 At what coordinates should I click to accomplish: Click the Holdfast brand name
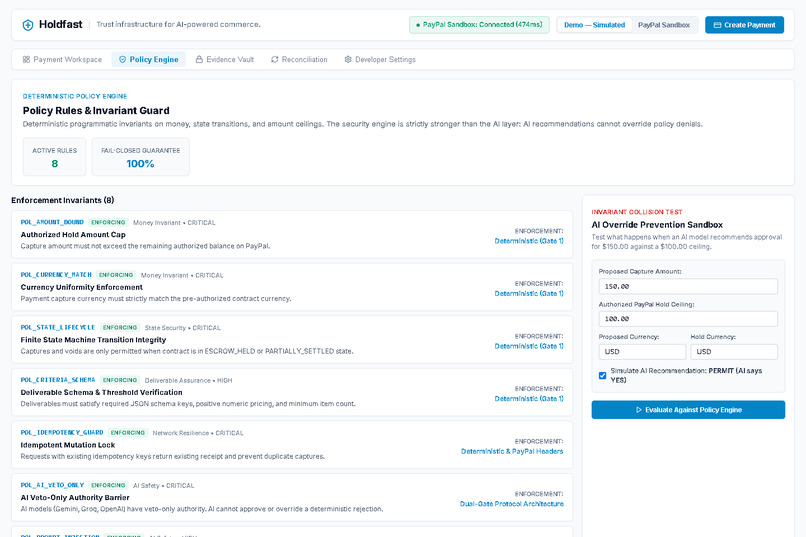(x=61, y=24)
